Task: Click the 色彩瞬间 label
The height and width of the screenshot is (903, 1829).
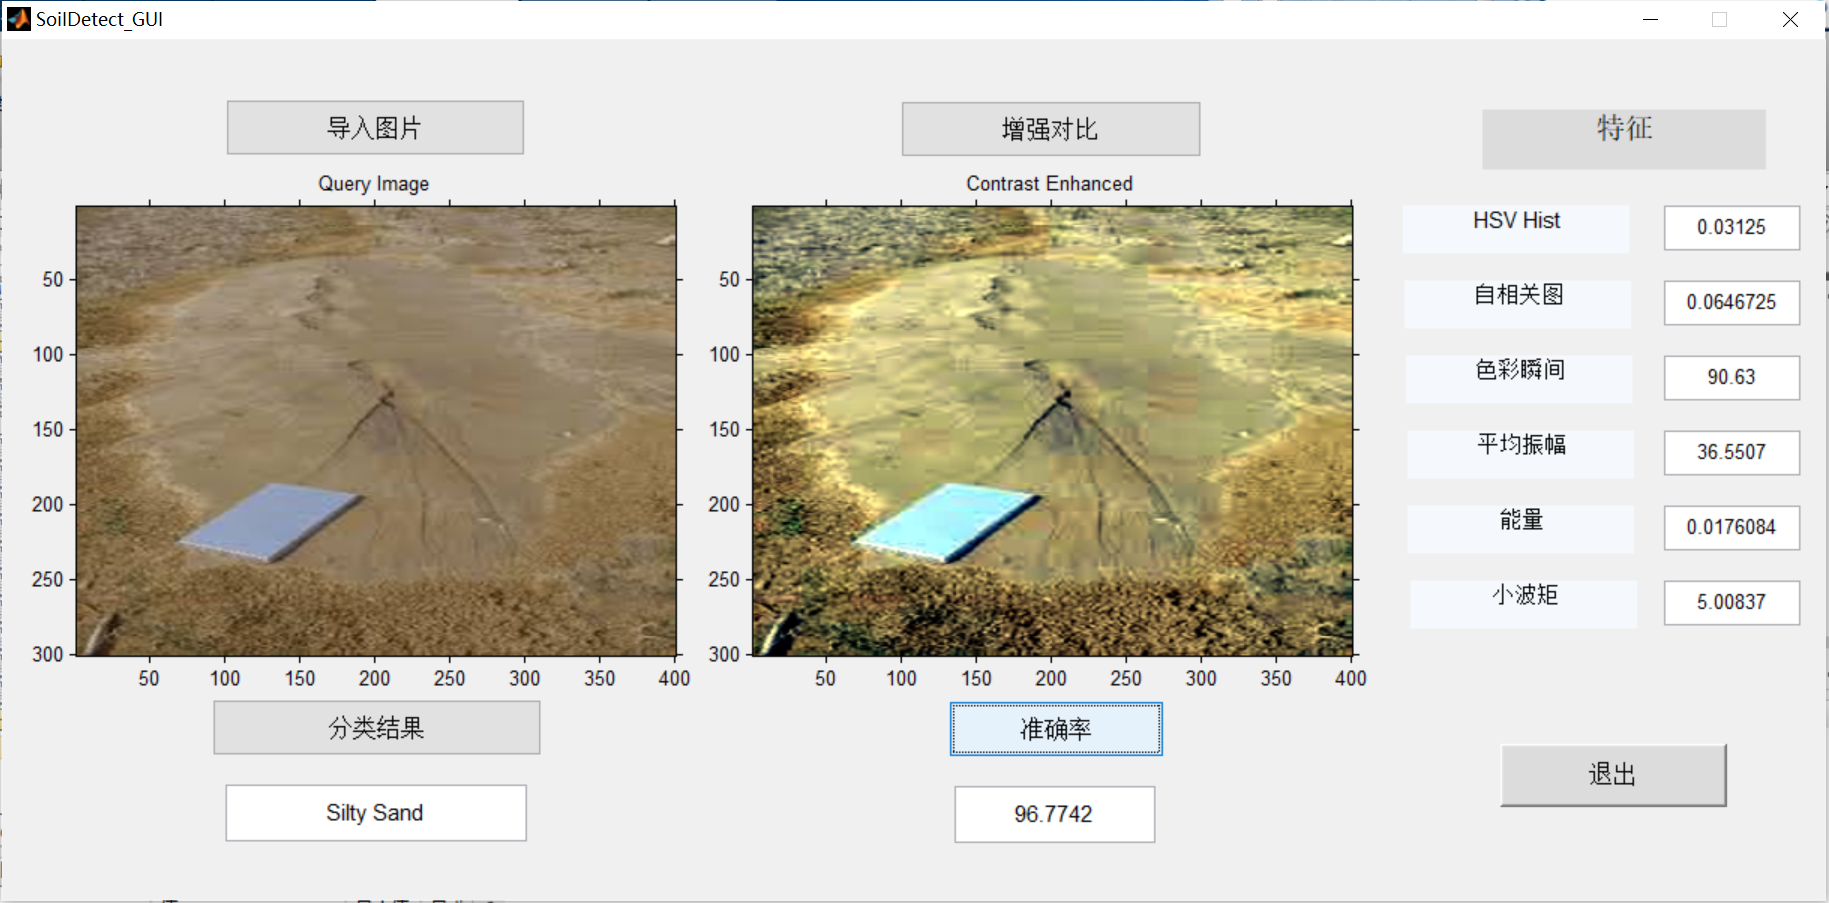Action: point(1519,379)
